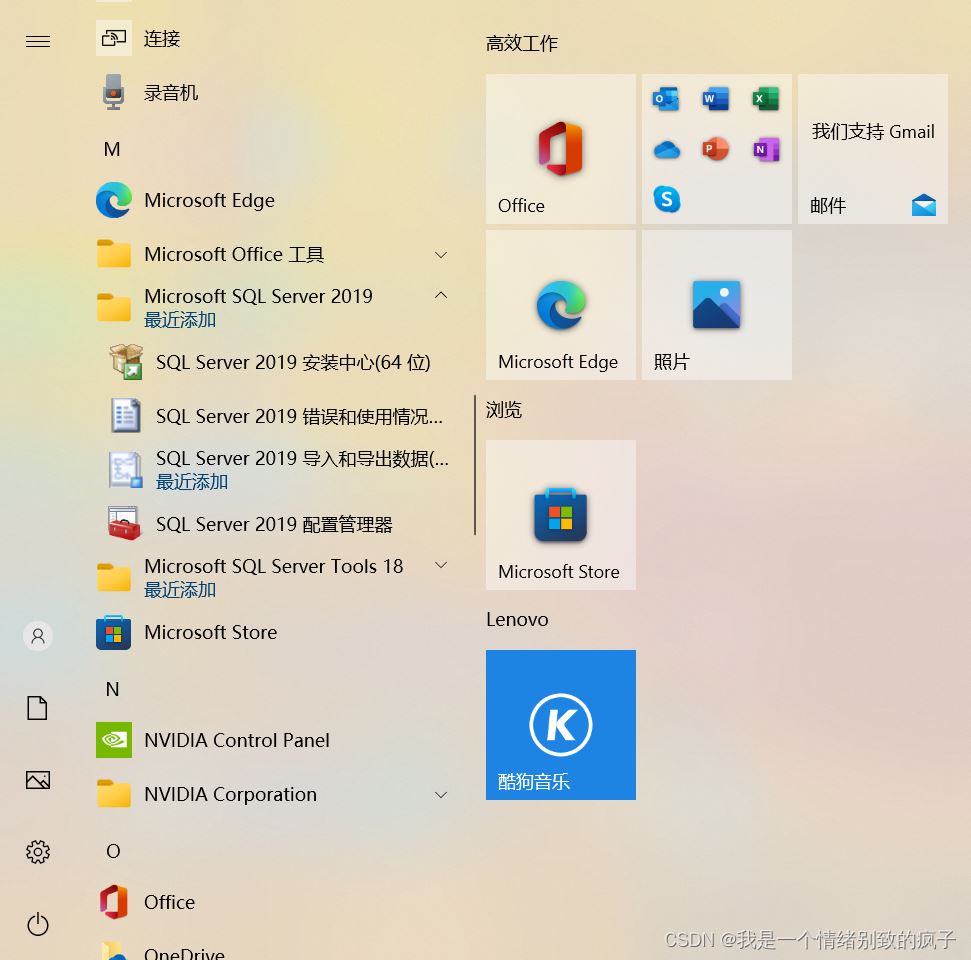Click the 高效工作 group title
This screenshot has height=960, width=971.
[x=521, y=43]
